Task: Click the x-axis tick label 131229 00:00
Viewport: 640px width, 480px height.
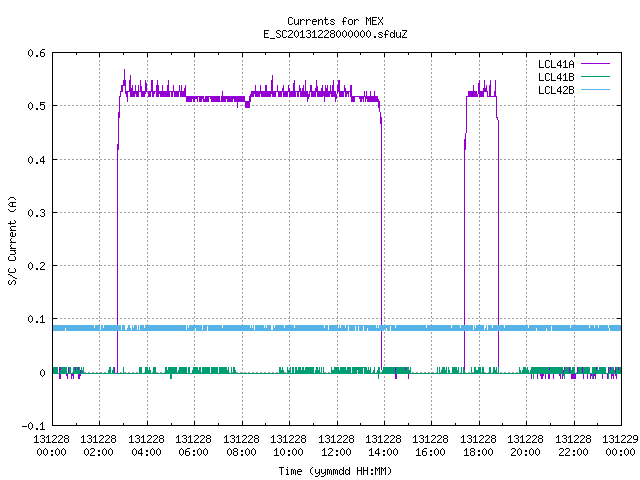Action: click(x=620, y=446)
